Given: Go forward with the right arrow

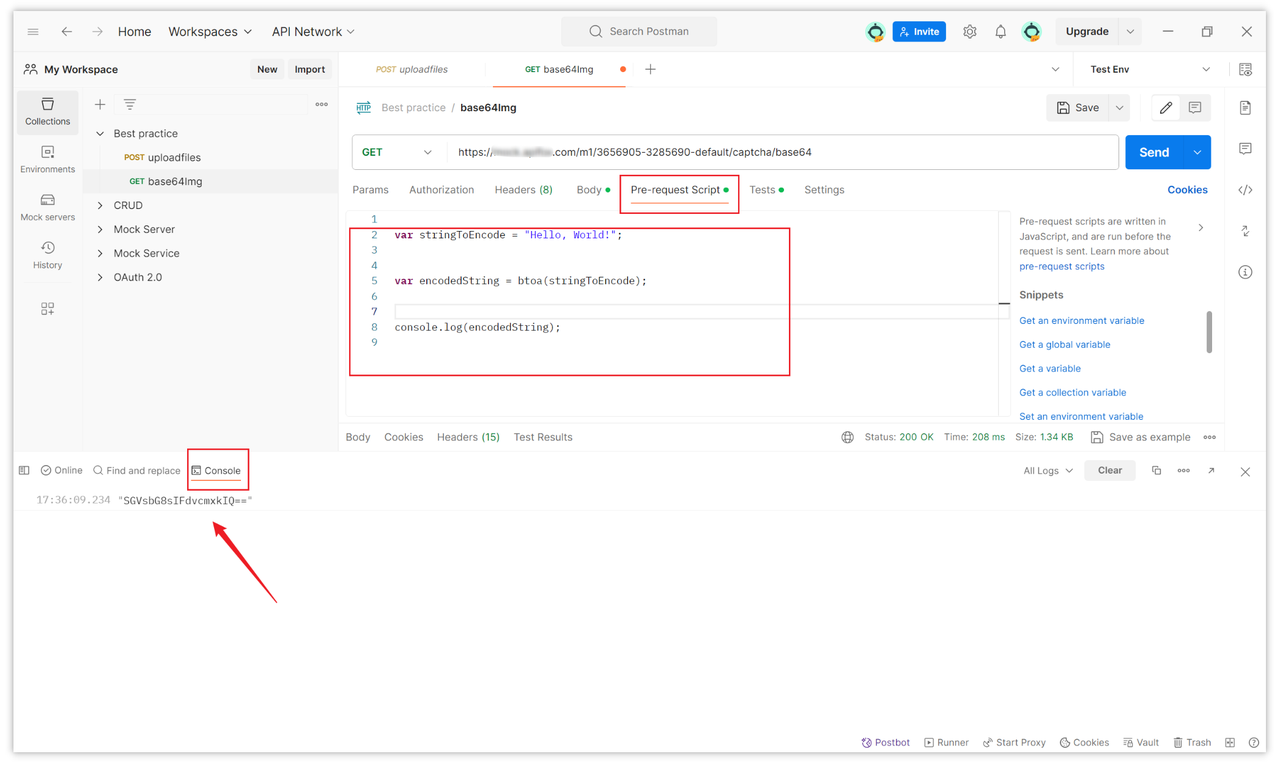Looking at the screenshot, I should point(97,32).
